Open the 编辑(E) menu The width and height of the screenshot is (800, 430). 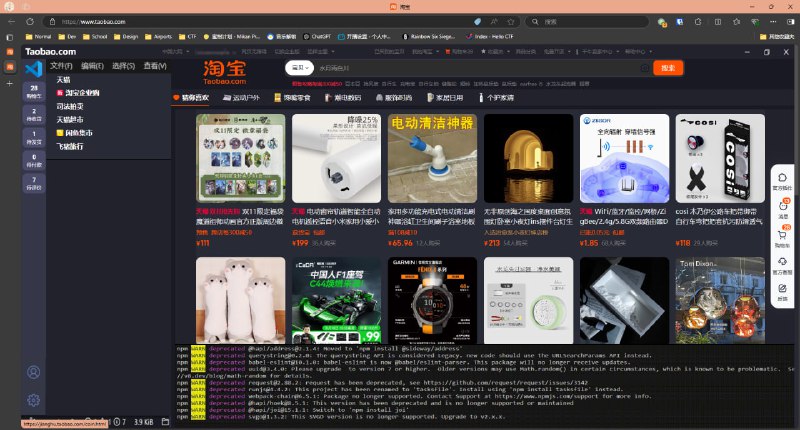coord(92,66)
